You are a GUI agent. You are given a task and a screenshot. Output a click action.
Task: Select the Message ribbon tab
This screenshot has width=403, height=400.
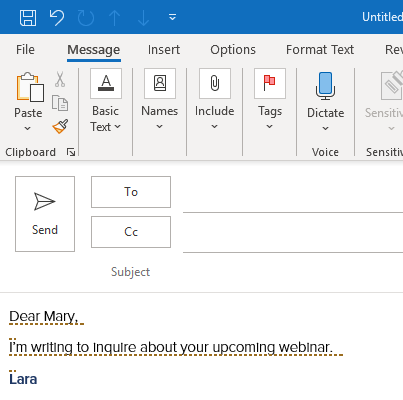click(94, 50)
